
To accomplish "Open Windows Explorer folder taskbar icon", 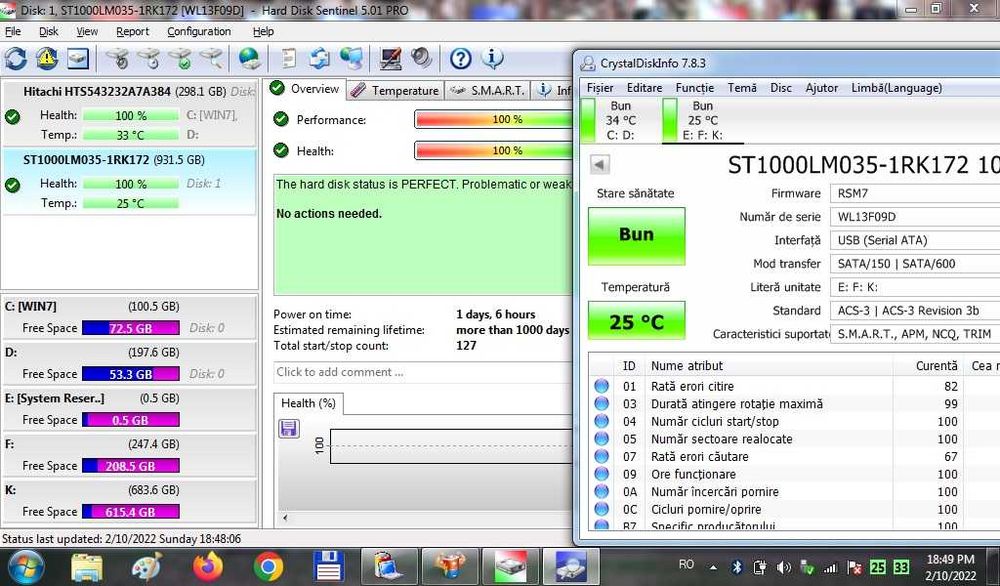I will coord(87,566).
